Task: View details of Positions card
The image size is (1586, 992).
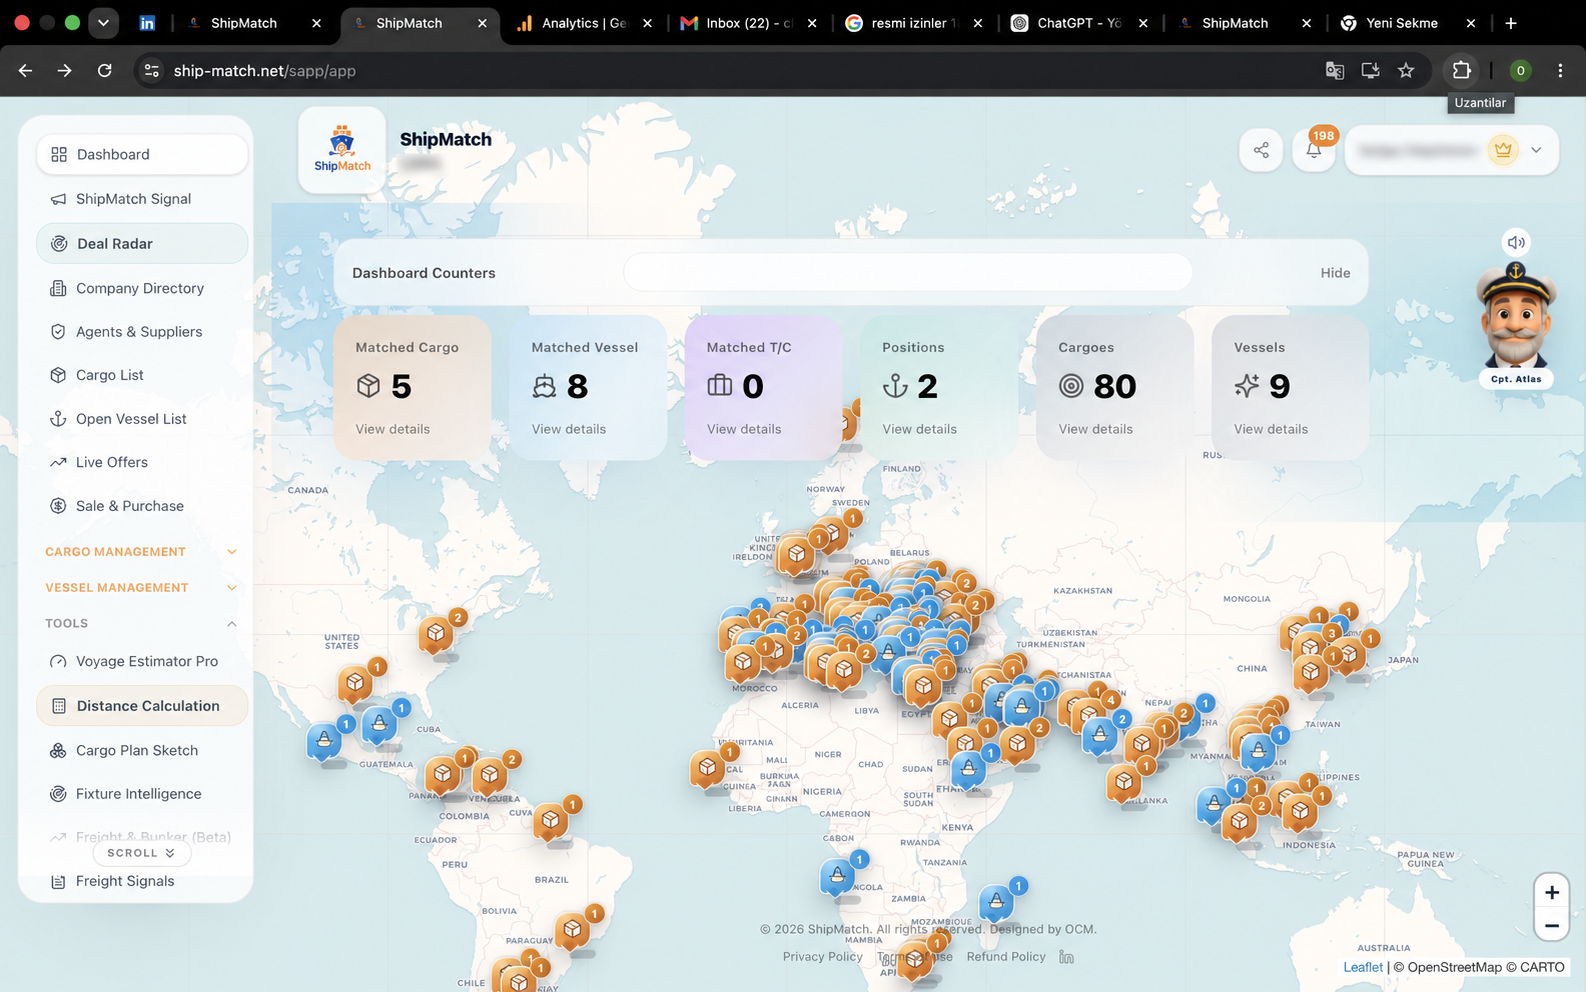Action: 920,429
